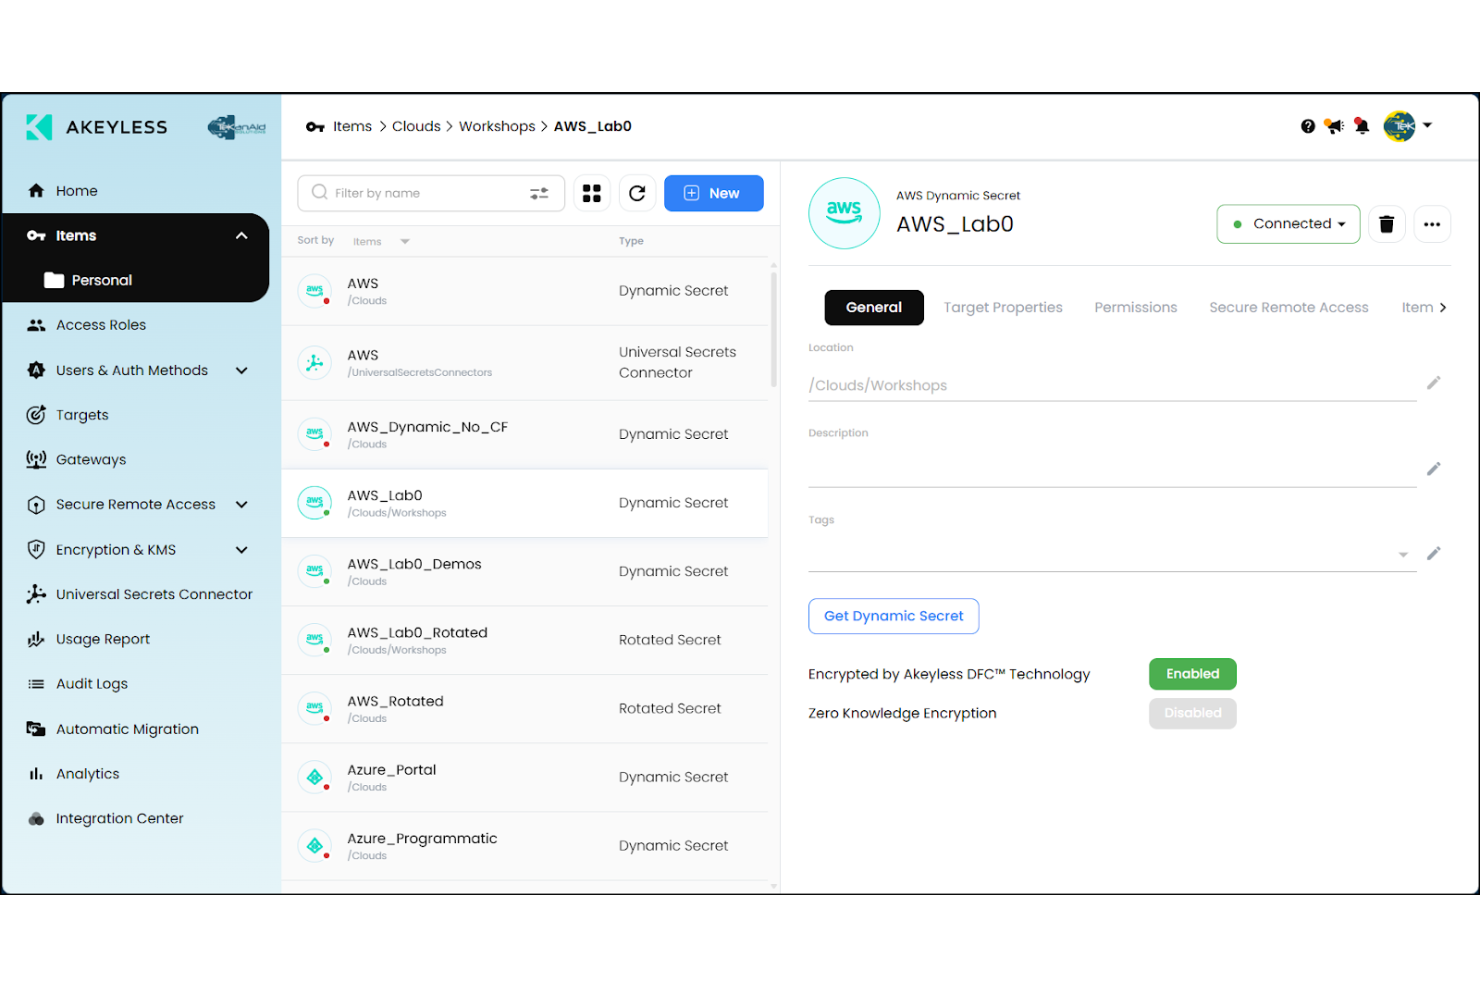Open the Home sidebar icon
The width and height of the screenshot is (1480, 987).
(36, 190)
